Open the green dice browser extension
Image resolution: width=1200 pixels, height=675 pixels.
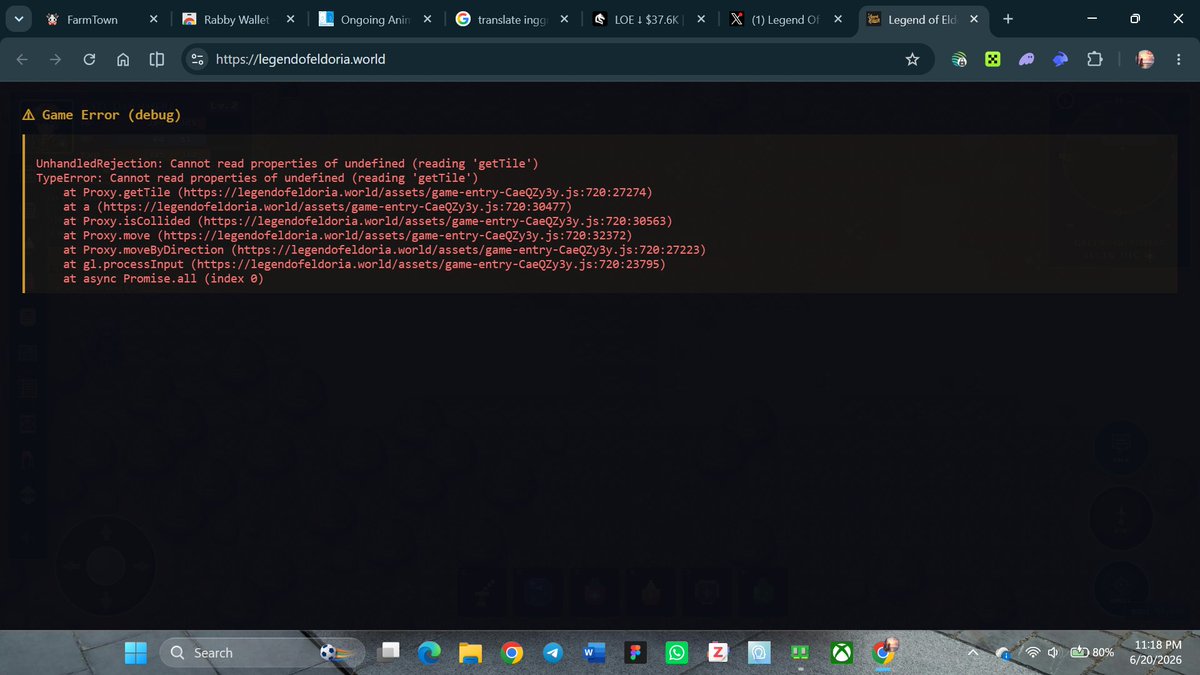point(992,60)
